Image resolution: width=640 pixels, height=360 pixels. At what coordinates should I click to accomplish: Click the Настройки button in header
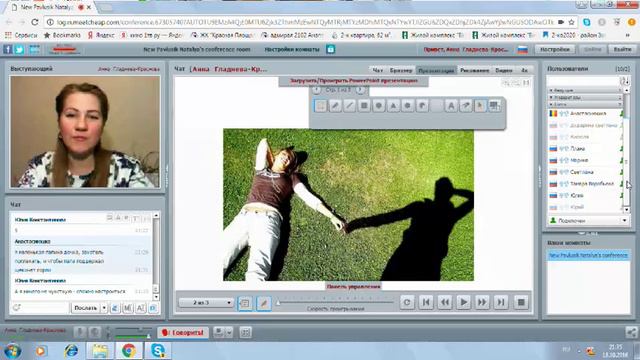555,49
